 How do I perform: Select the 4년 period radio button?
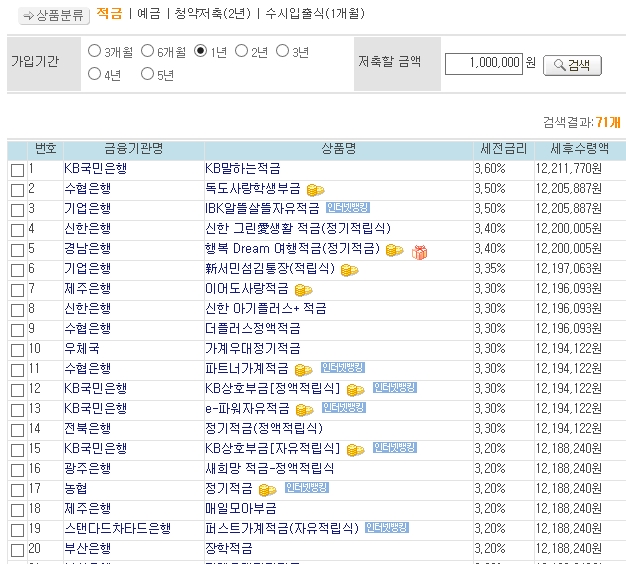coord(94,73)
